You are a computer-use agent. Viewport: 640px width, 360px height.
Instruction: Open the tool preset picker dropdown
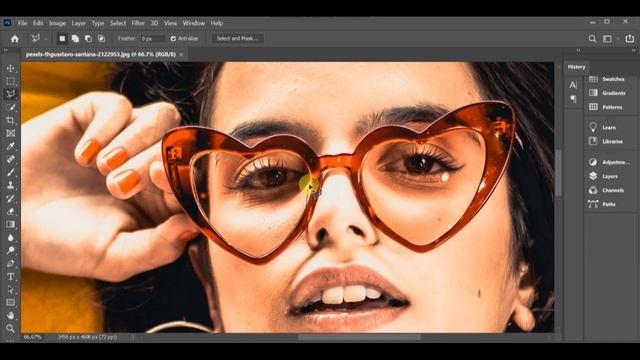(x=46, y=39)
